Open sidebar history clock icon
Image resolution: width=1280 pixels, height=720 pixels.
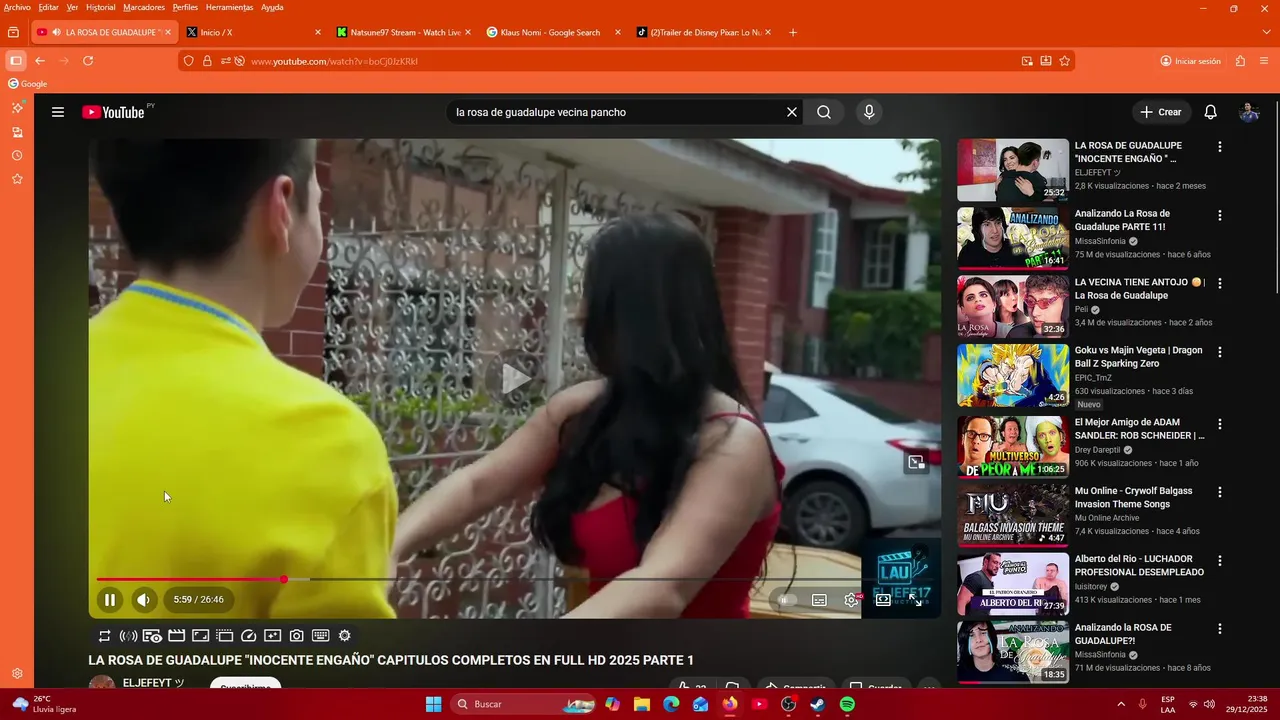tap(17, 156)
